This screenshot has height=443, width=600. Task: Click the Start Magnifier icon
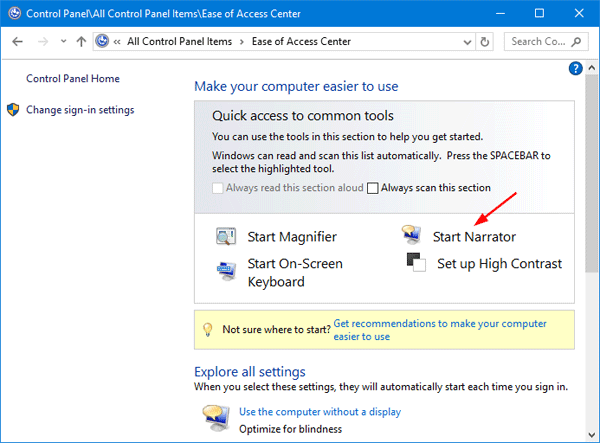(226, 237)
